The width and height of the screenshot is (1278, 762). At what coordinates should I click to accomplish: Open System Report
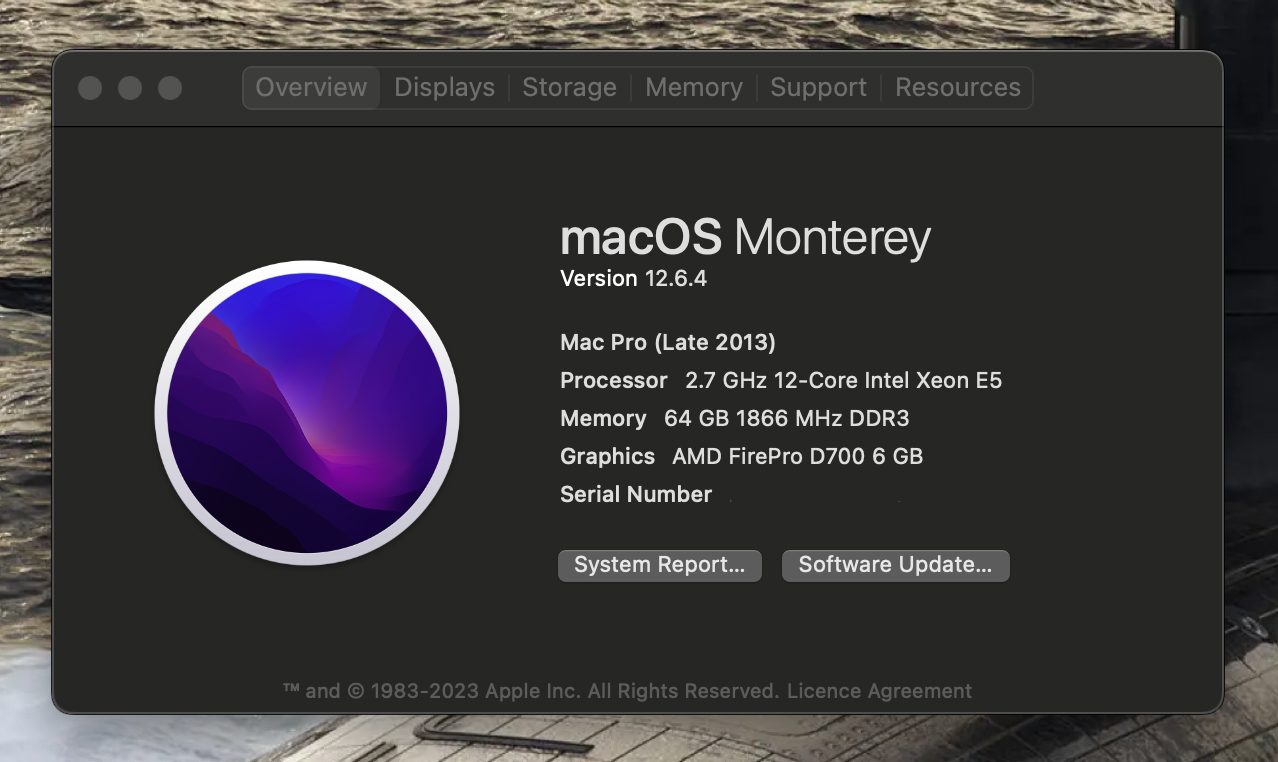click(660, 565)
